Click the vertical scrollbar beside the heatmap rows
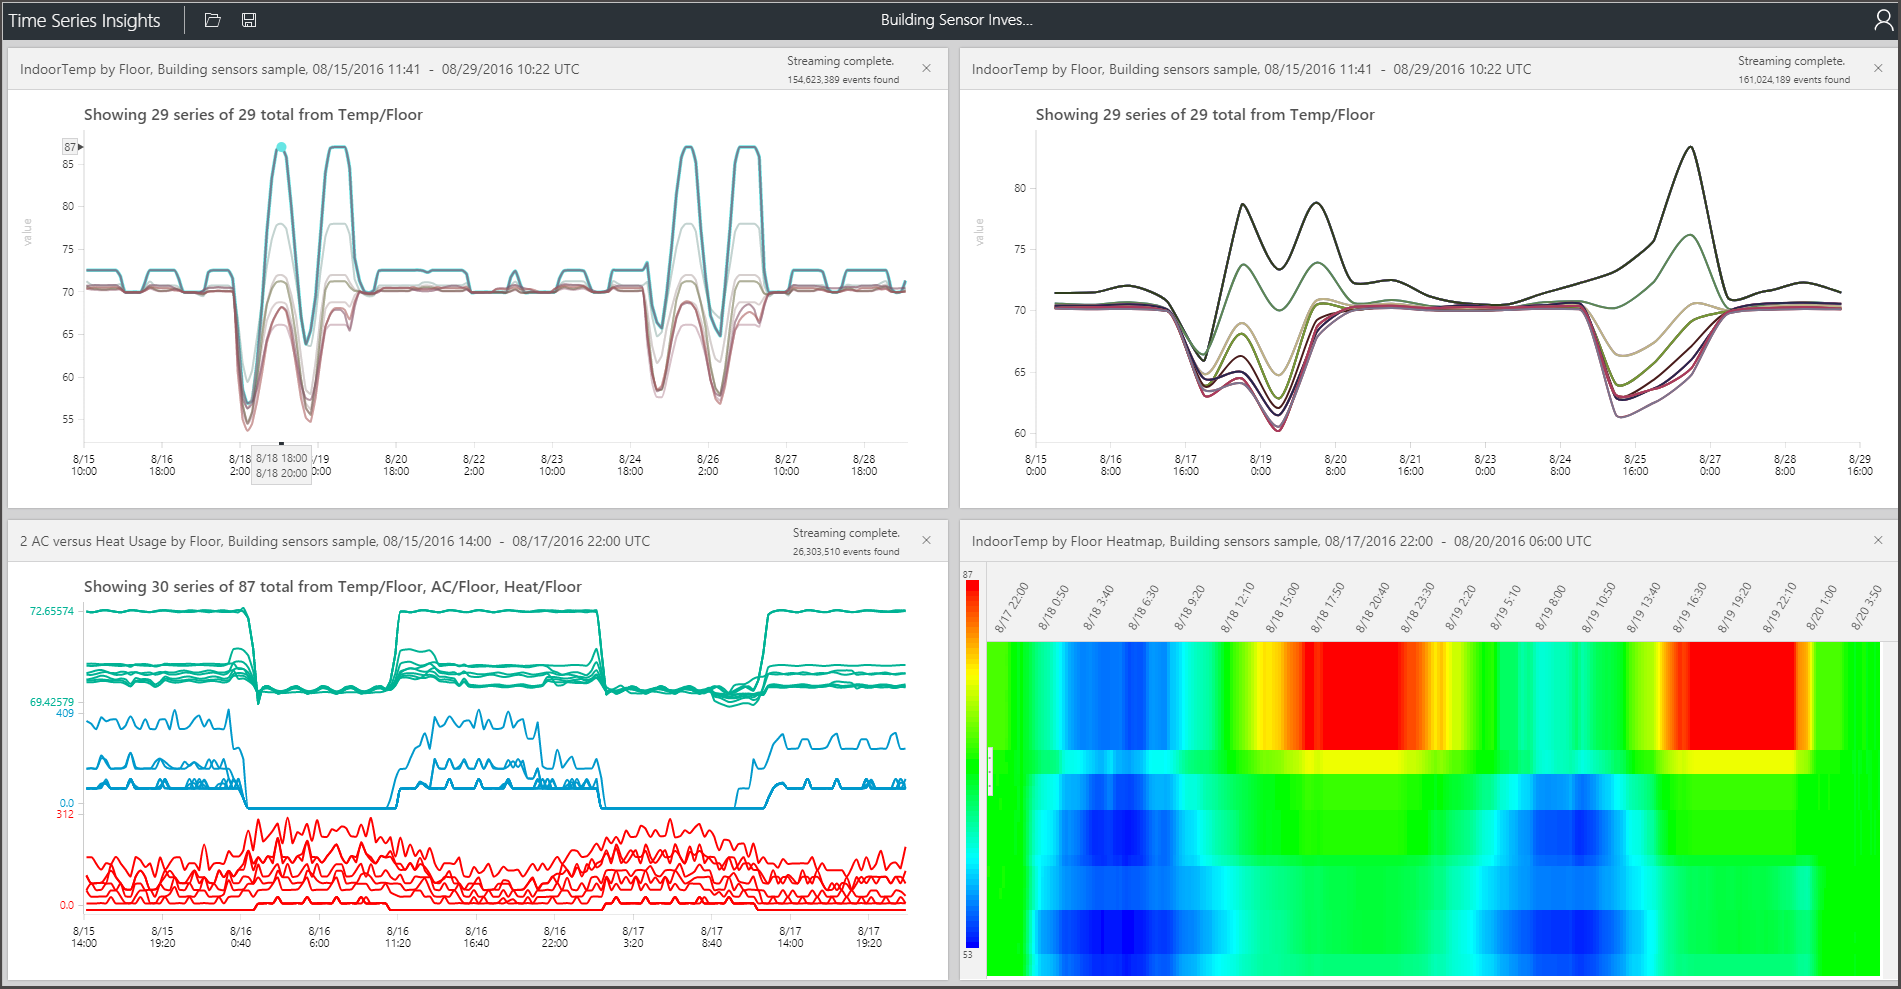The width and height of the screenshot is (1901, 989). click(x=988, y=770)
